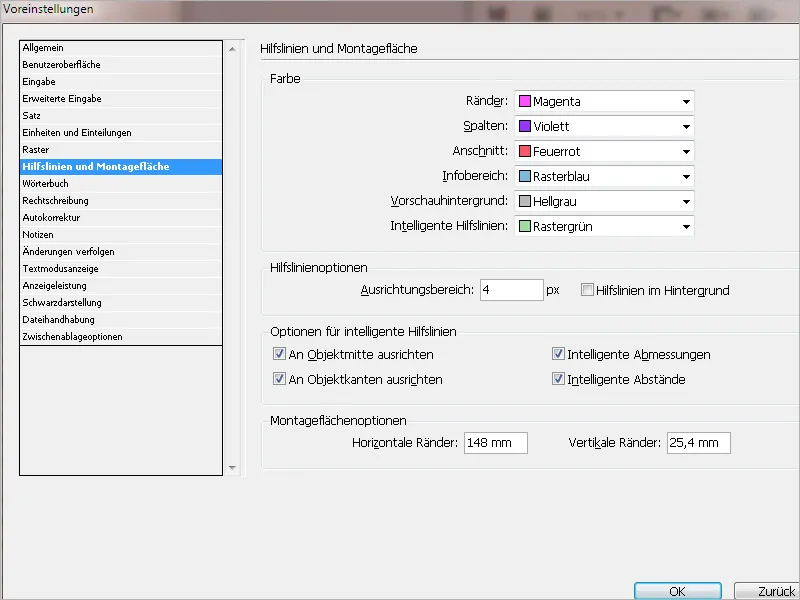Viewport: 800px width, 600px height.
Task: Enable Hilfslinien im Hintergrund checkbox
Action: coord(587,290)
